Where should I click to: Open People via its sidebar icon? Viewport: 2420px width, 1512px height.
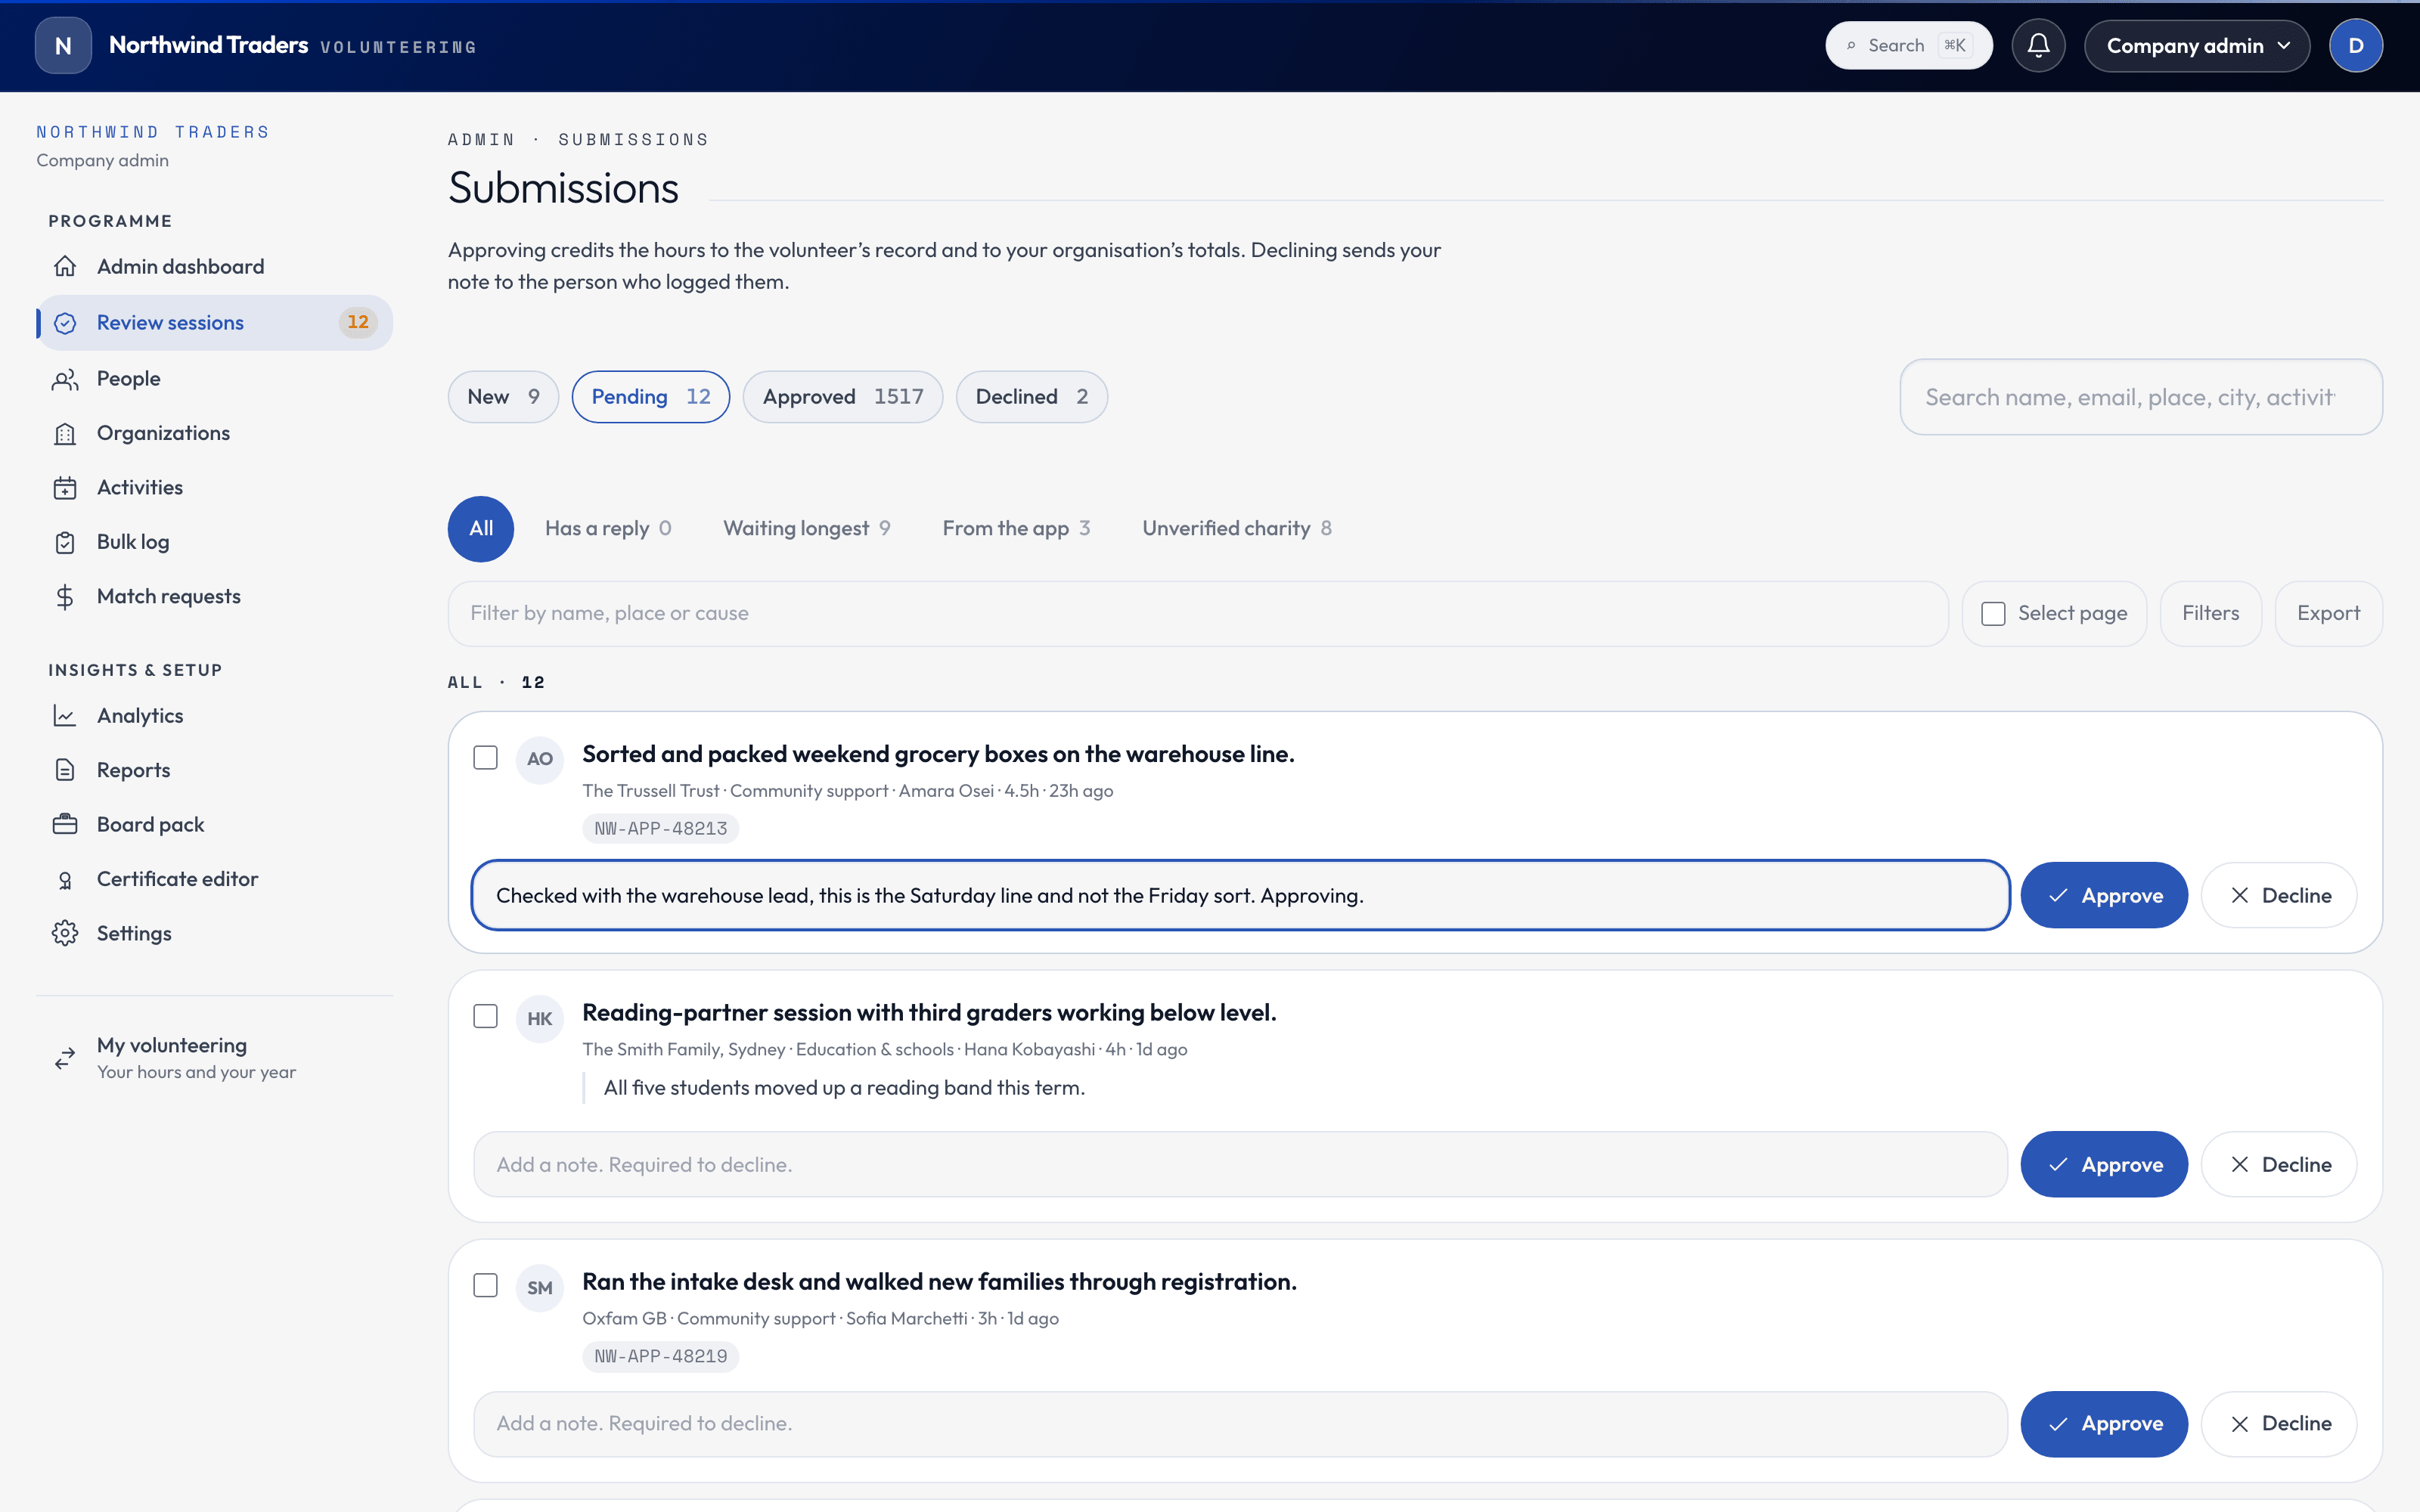coord(65,379)
